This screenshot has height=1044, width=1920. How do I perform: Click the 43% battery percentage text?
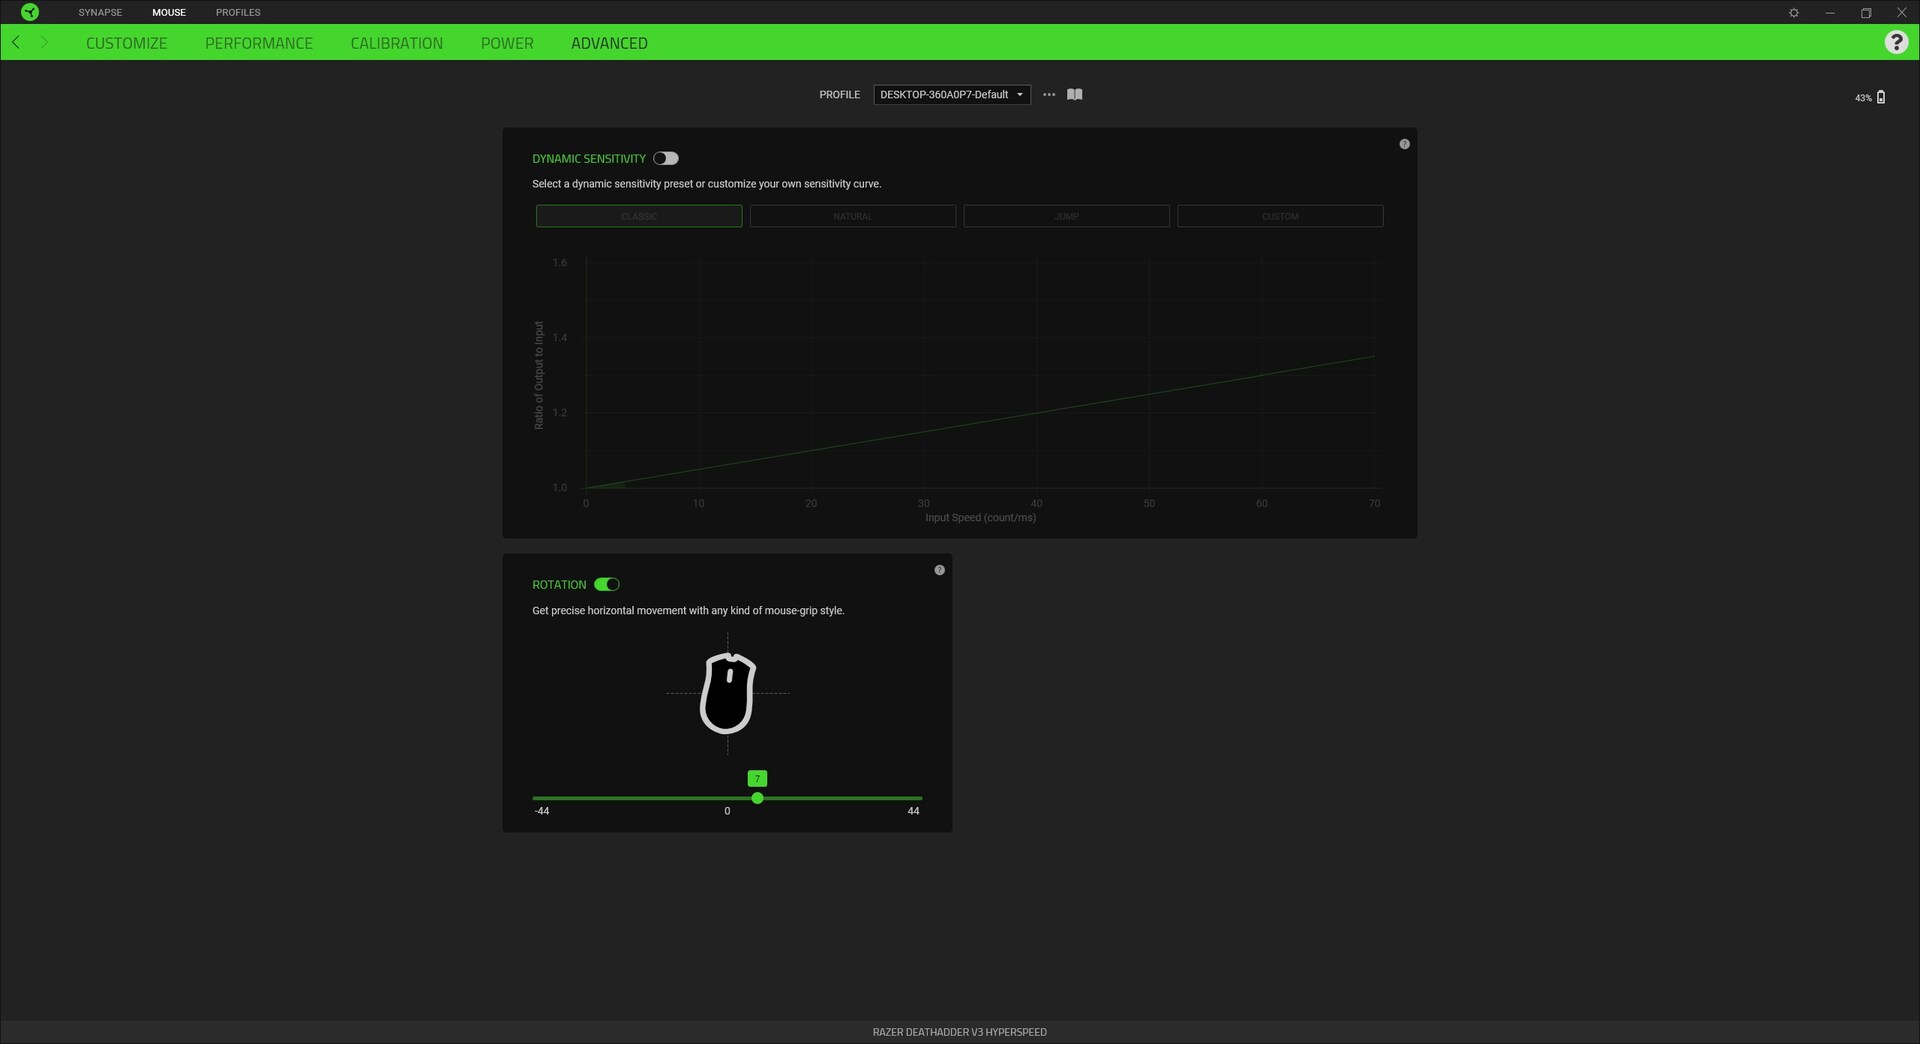point(1863,98)
